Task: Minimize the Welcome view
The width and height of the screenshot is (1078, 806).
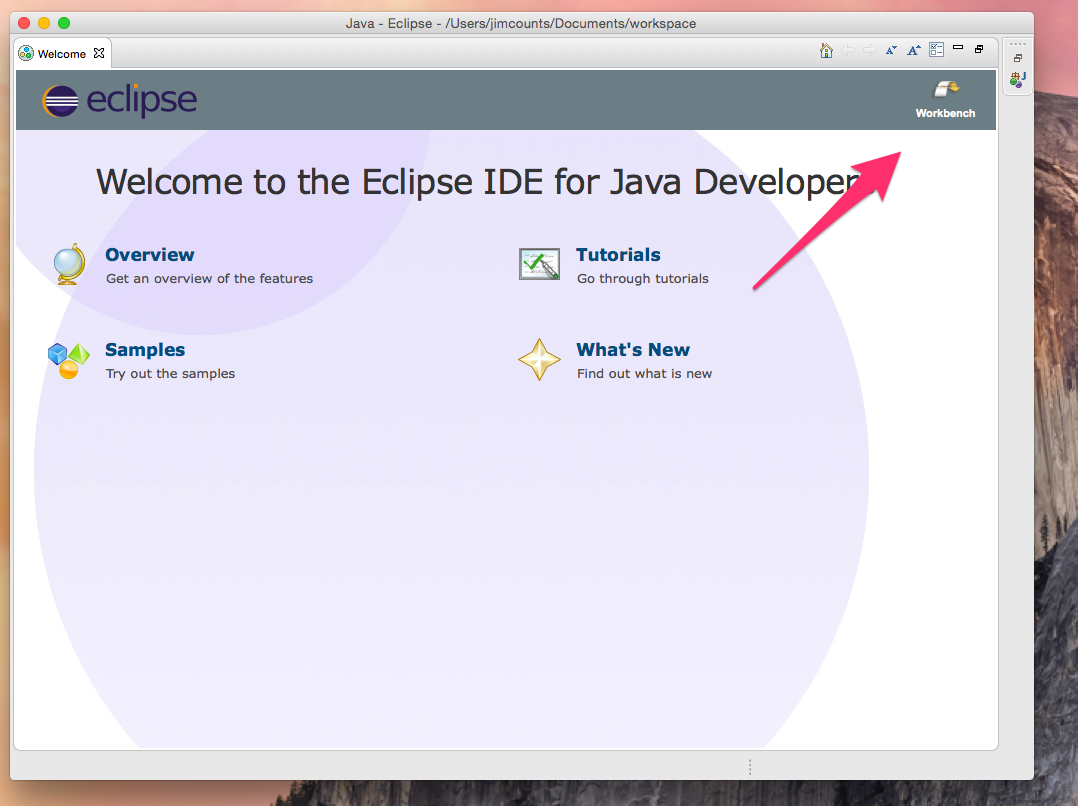Action: pos(958,48)
